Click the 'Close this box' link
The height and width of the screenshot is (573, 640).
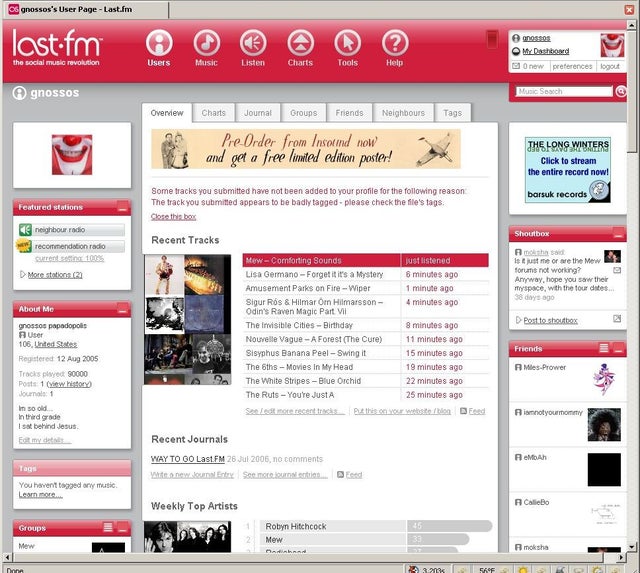pyautogui.click(x=174, y=216)
